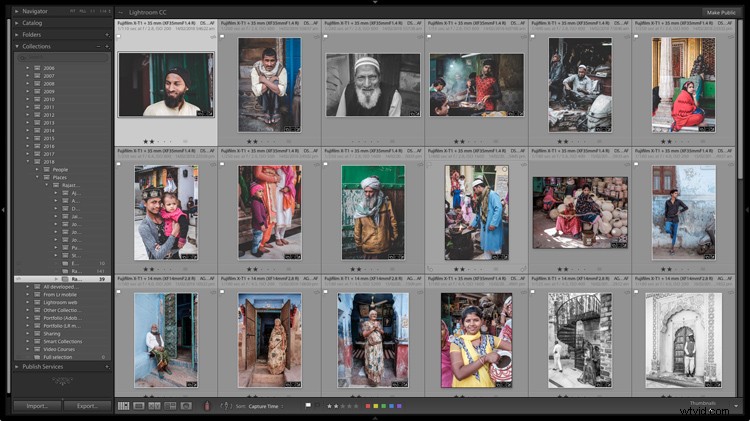Click the Collections minus icon
The image size is (750, 421).
[99, 46]
